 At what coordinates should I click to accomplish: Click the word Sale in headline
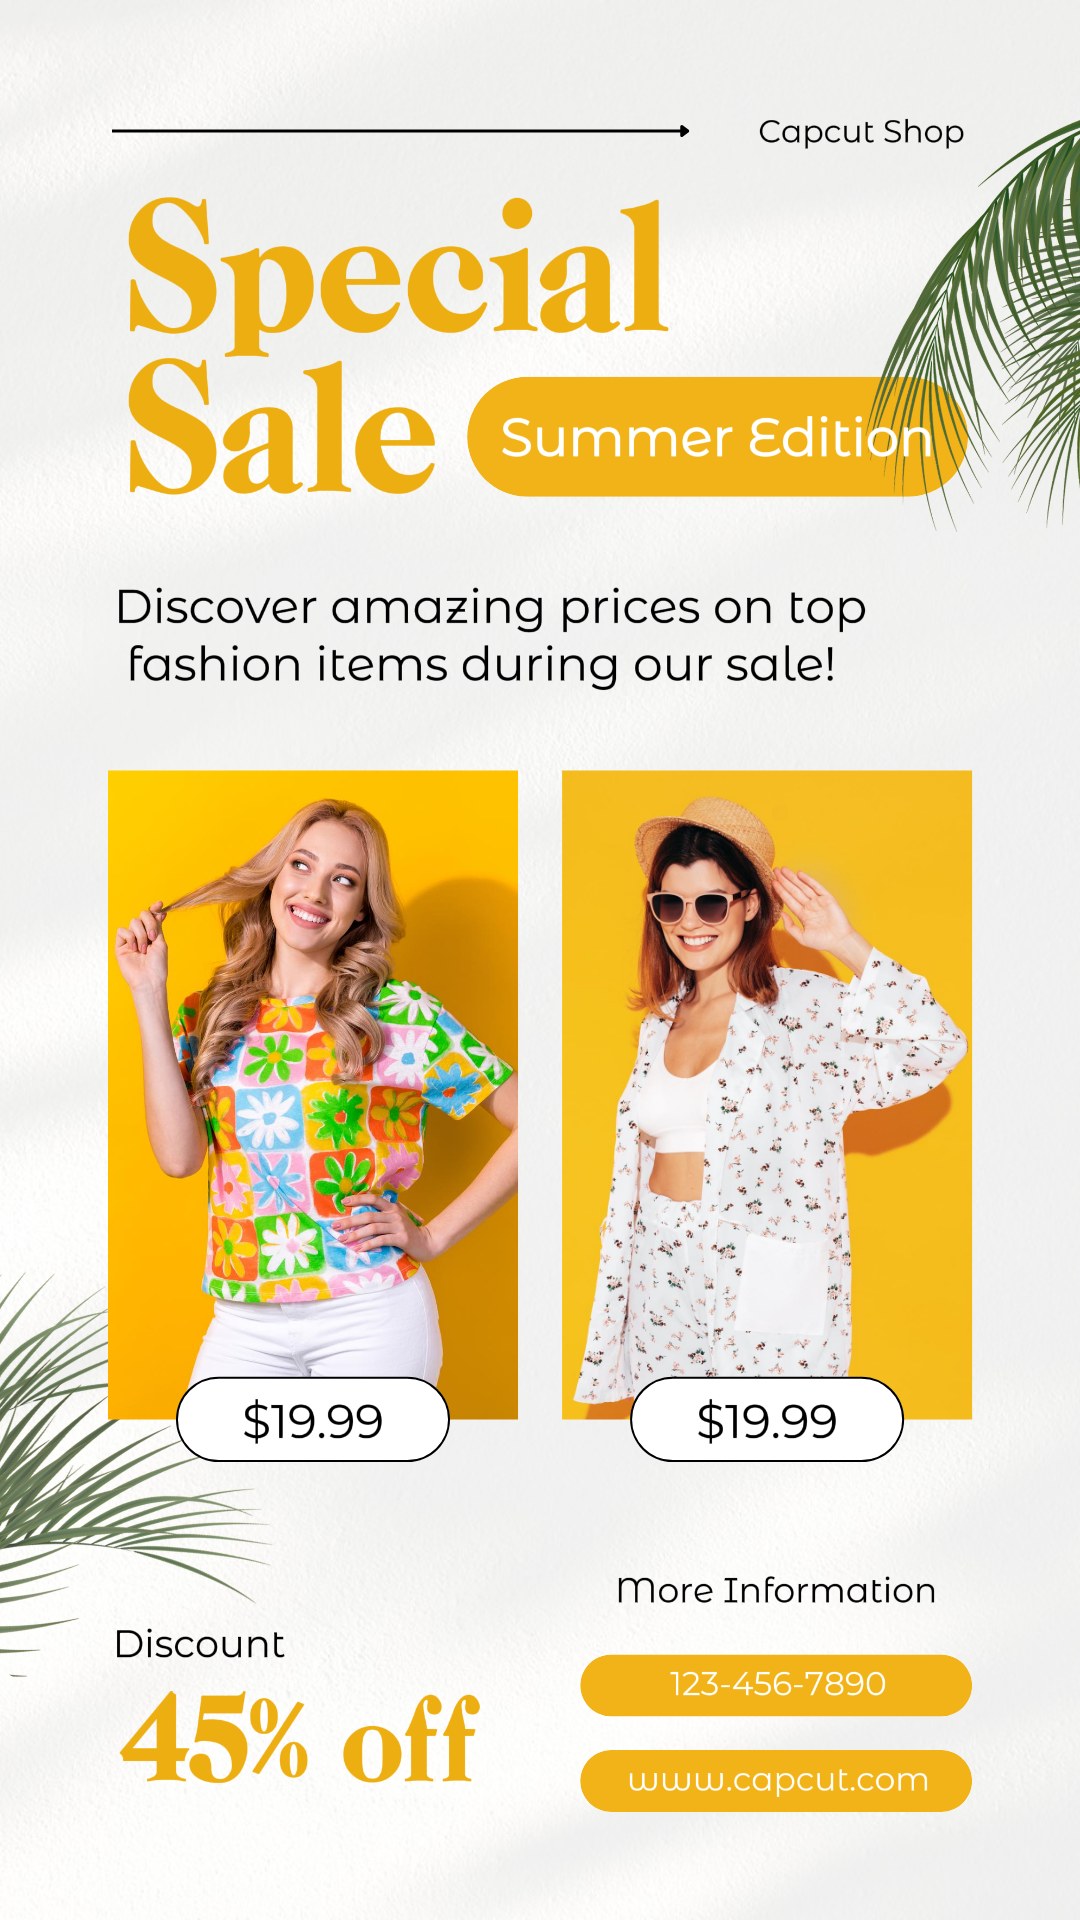pyautogui.click(x=282, y=428)
